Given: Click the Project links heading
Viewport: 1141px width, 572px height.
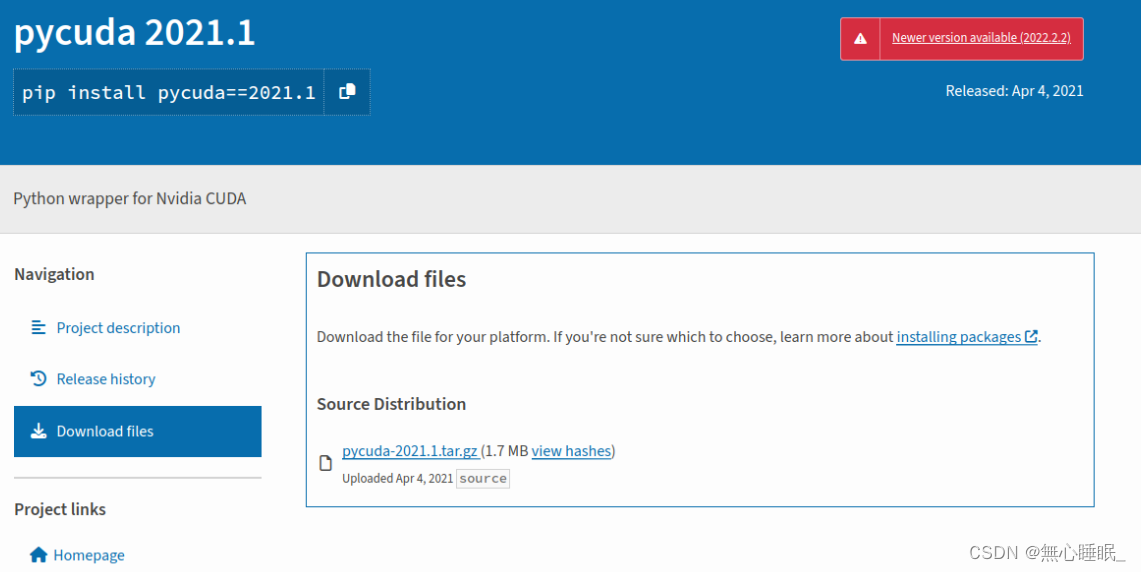Looking at the screenshot, I should (60, 509).
